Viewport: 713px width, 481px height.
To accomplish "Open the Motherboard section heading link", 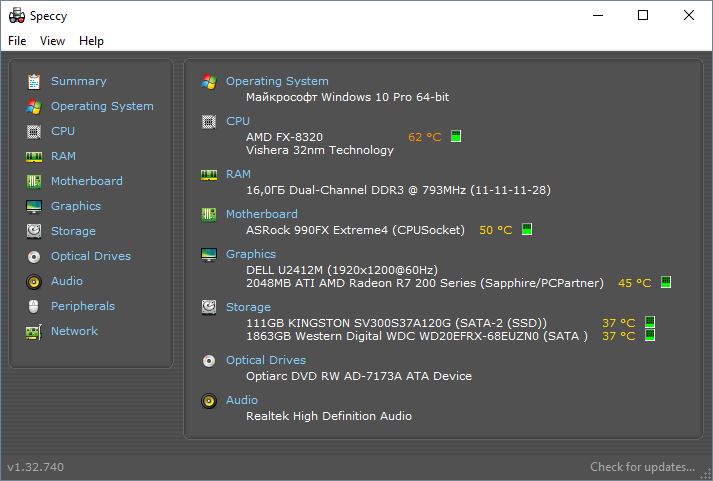I will (x=262, y=214).
